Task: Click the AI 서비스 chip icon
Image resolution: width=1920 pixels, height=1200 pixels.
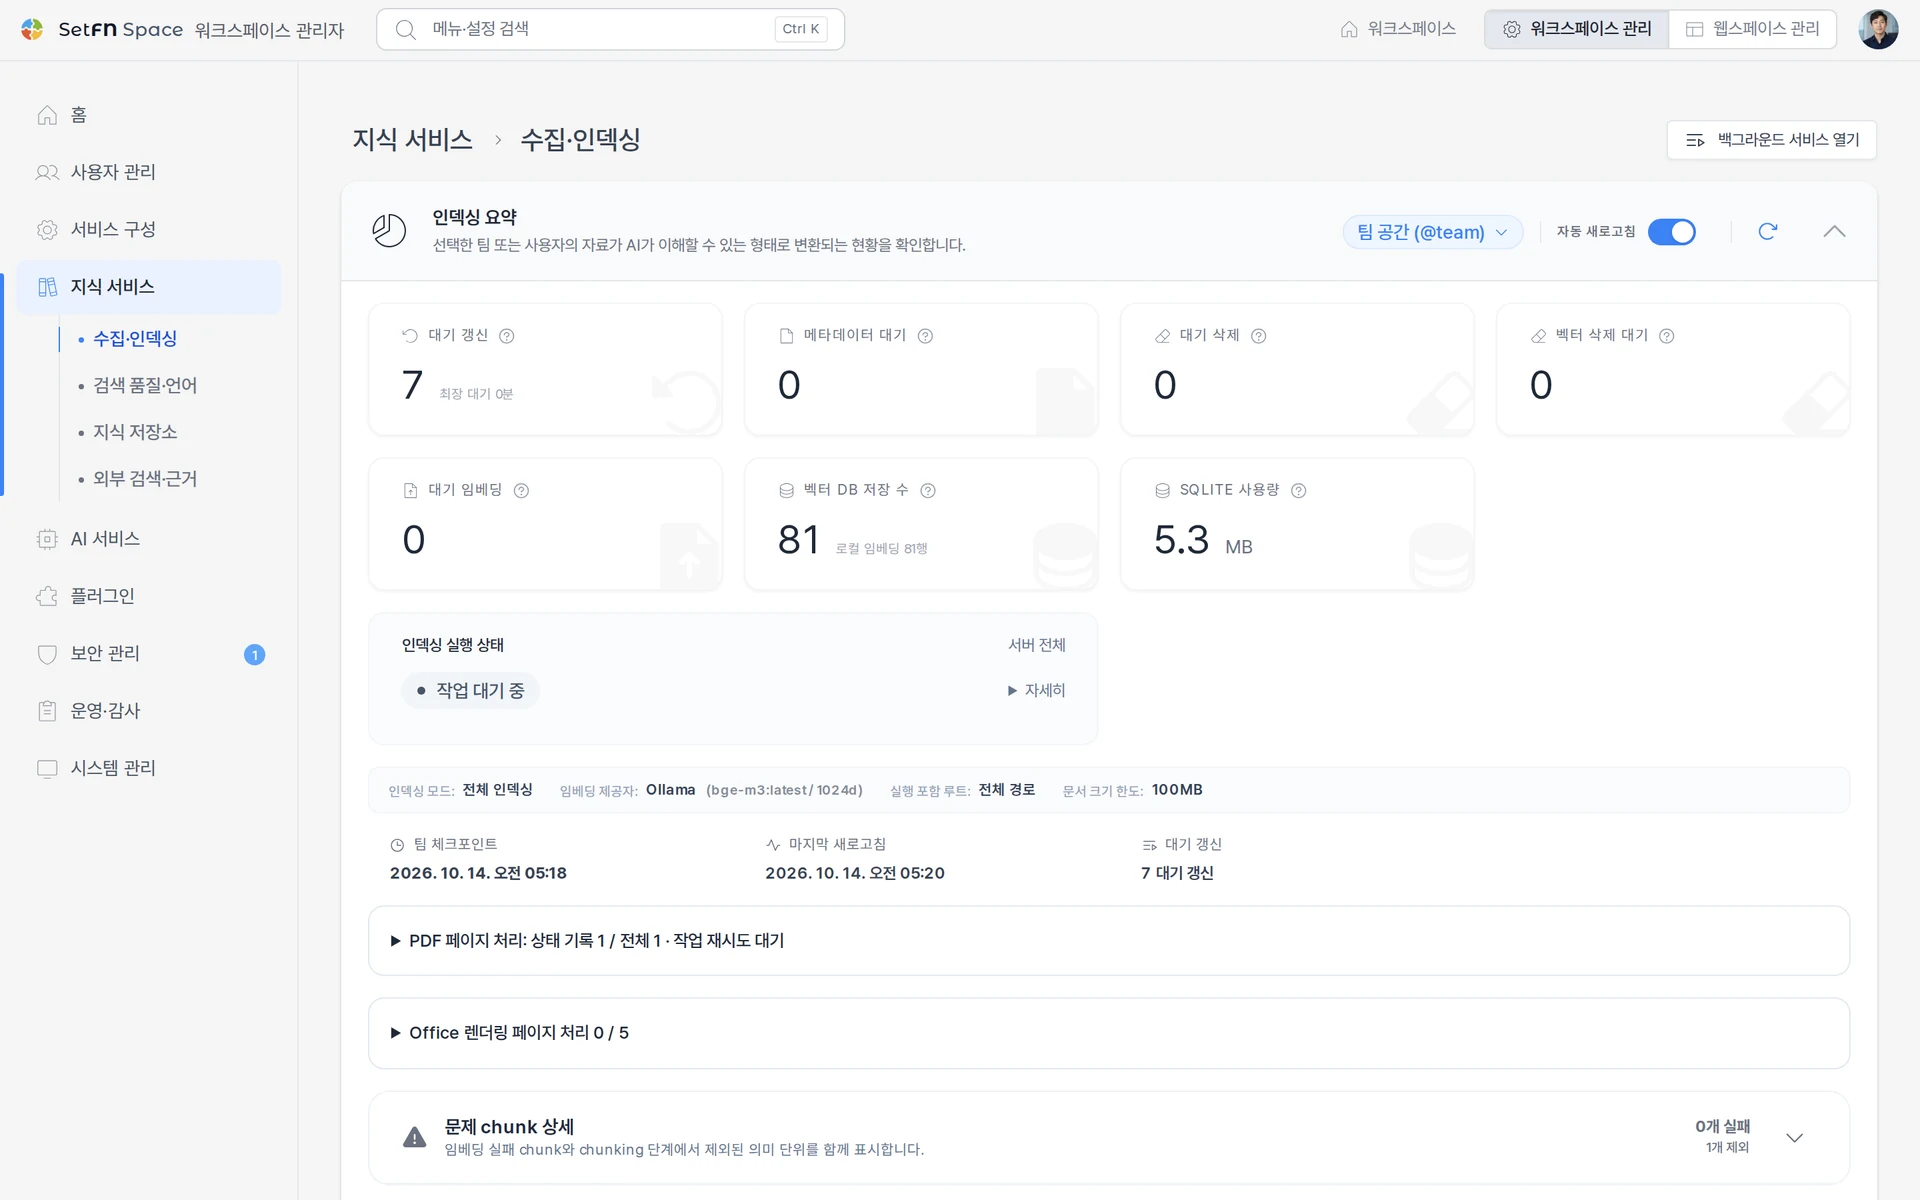Action: 47,539
